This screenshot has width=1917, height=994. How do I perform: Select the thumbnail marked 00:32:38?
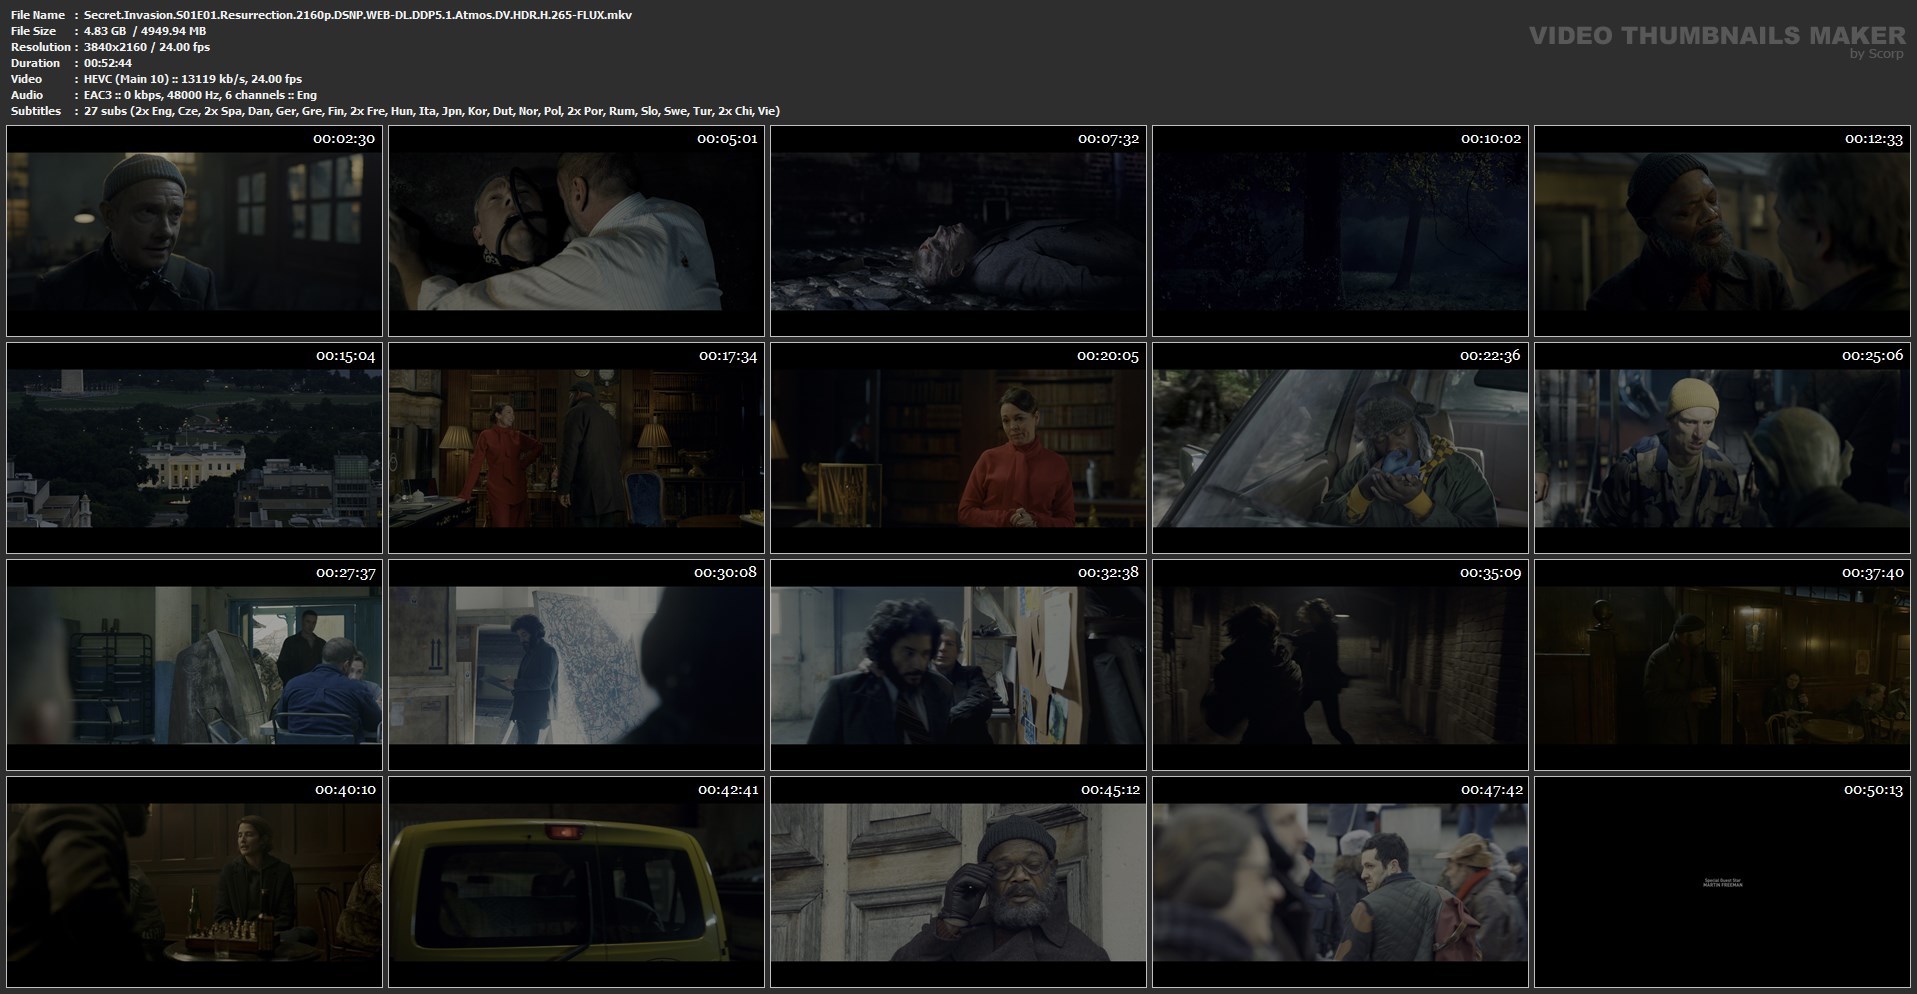pos(958,665)
